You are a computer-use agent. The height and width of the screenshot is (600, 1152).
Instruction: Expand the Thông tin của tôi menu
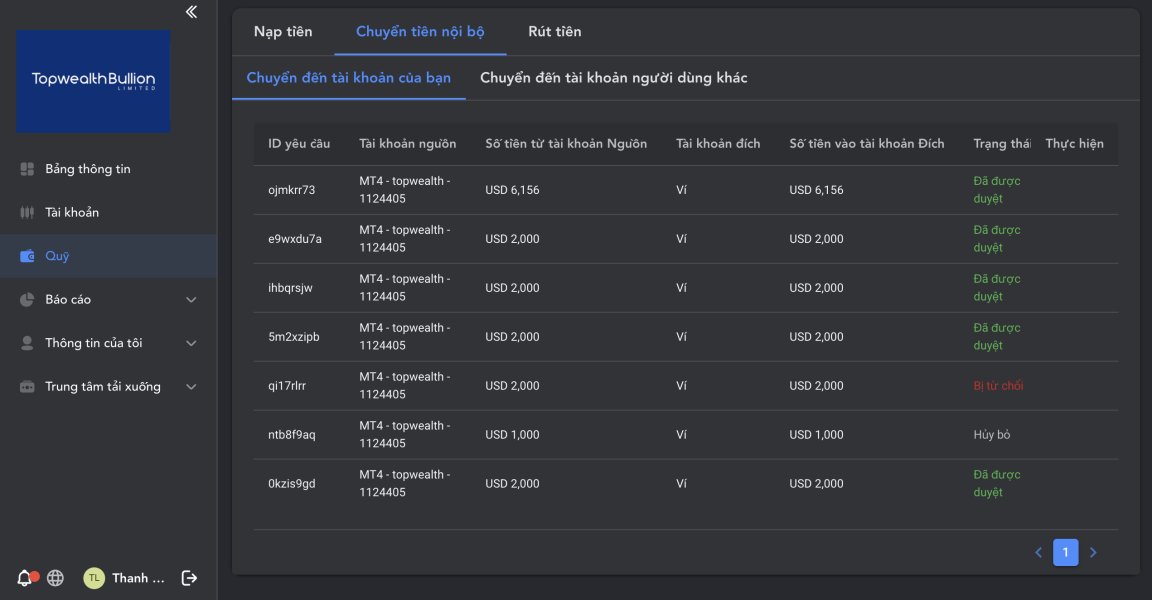pyautogui.click(x=191, y=343)
